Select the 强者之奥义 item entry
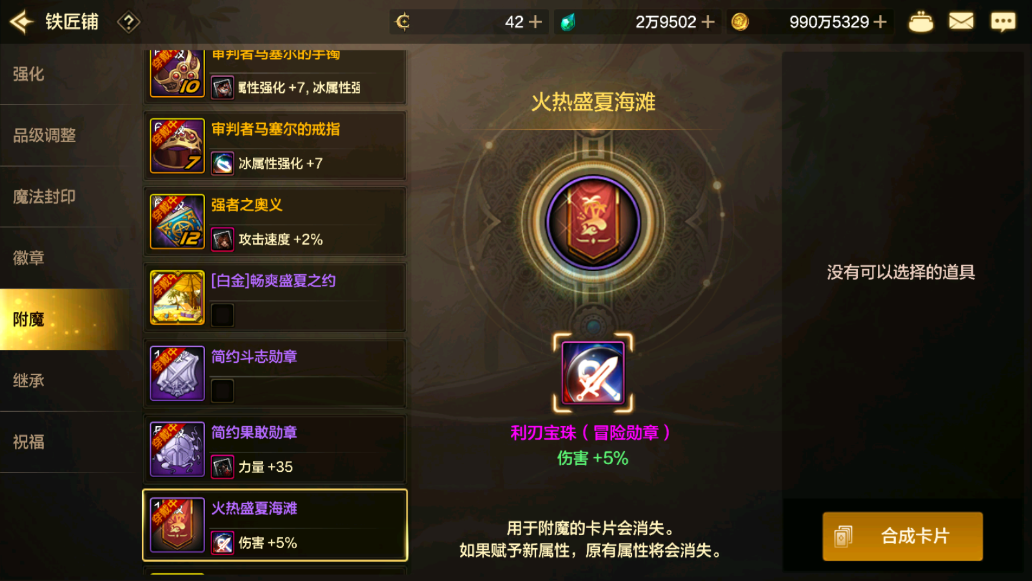The width and height of the screenshot is (1032, 581). point(274,221)
